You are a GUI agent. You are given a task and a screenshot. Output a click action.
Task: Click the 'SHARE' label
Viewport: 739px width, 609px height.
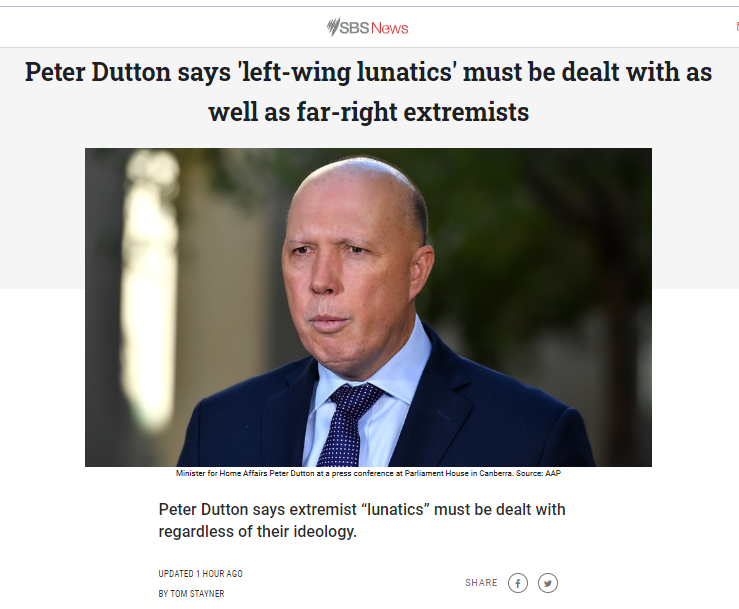tap(481, 583)
